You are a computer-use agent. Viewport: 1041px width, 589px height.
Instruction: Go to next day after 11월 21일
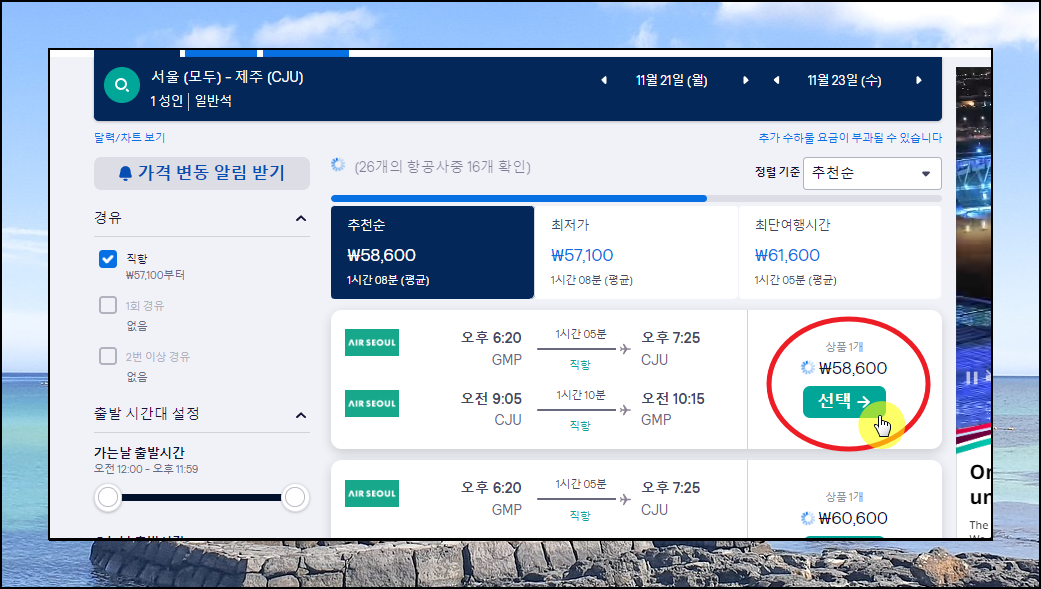point(746,80)
